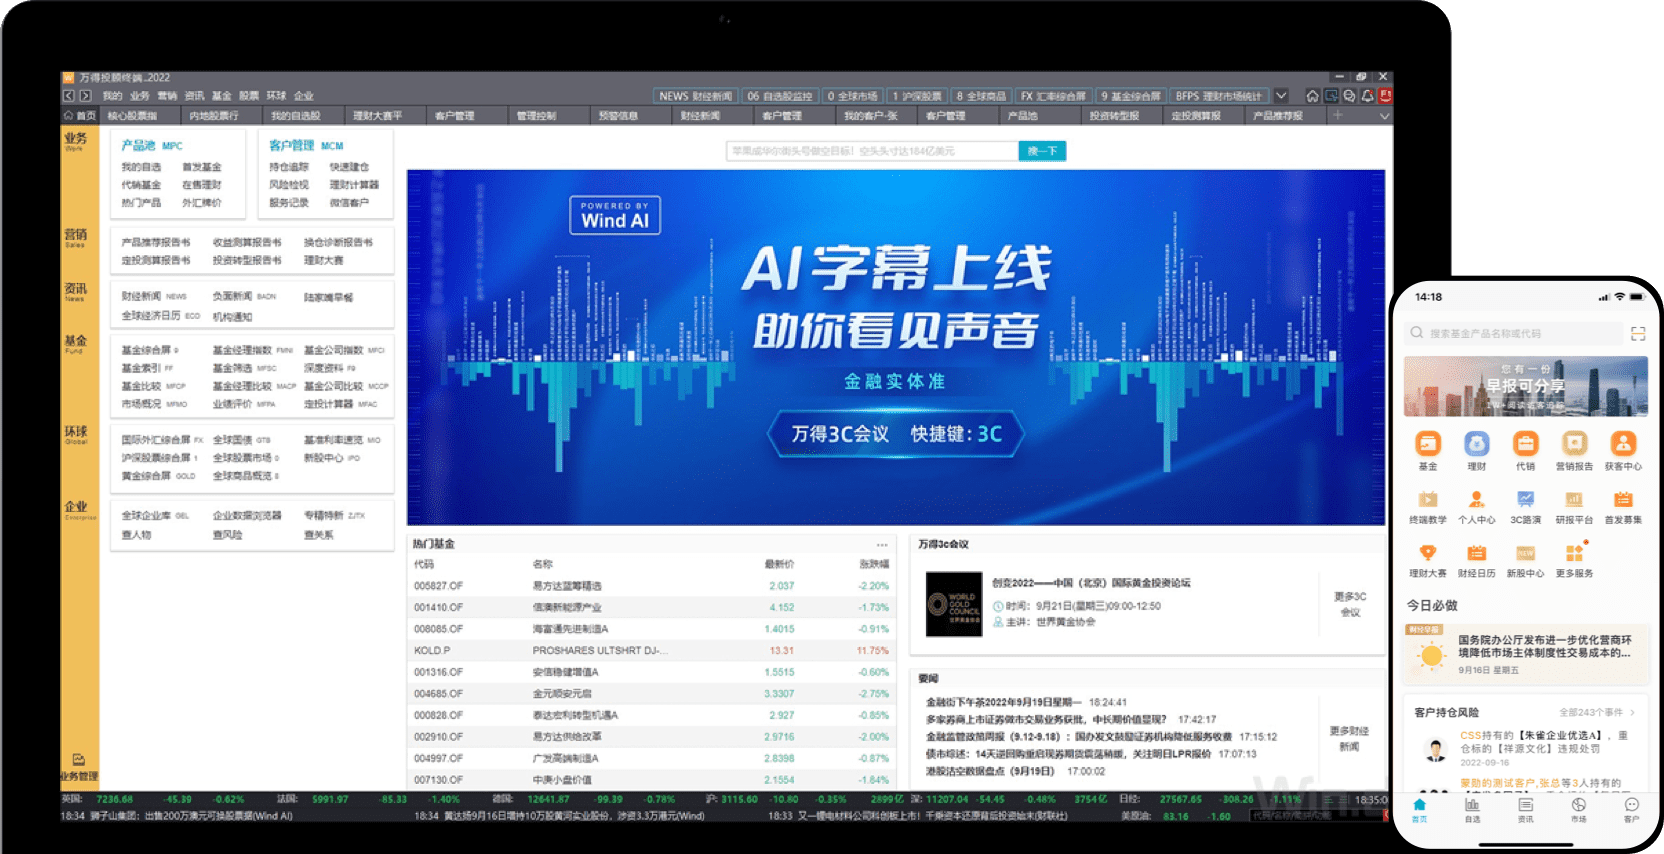Tap 自选 tab in phone bottom bar
The width and height of the screenshot is (1664, 854).
pos(1472,810)
